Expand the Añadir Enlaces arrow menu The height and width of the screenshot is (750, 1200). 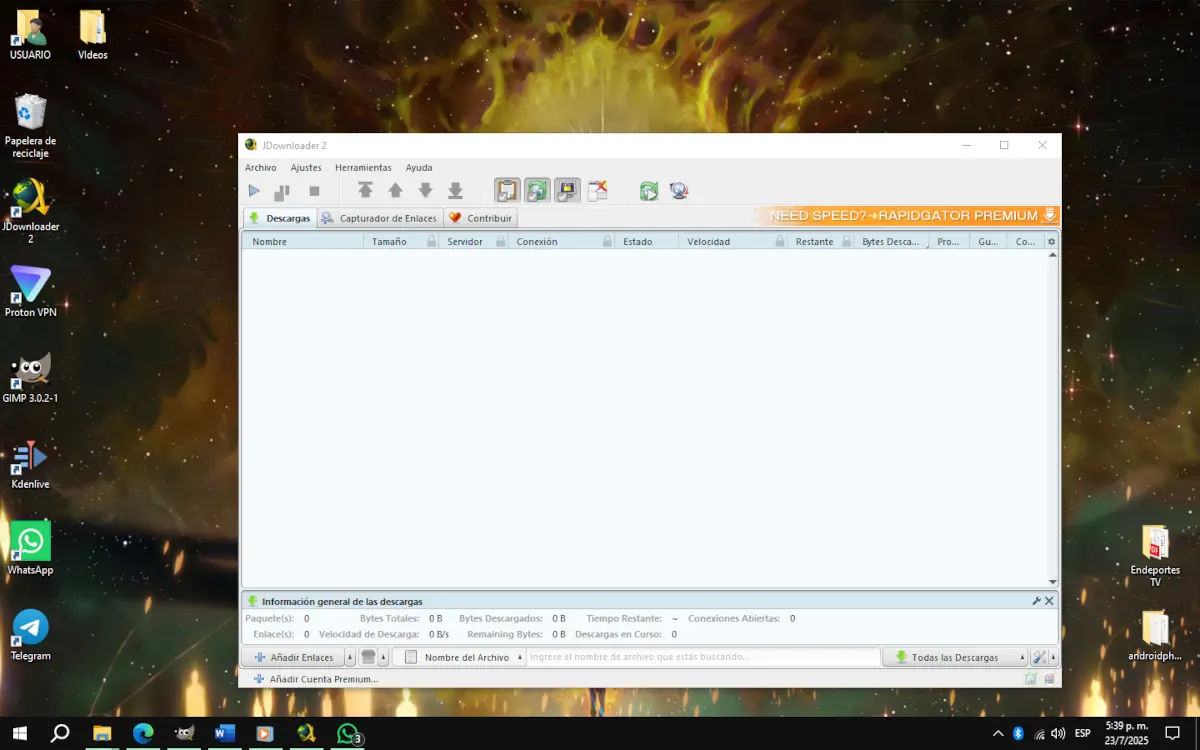click(350, 657)
